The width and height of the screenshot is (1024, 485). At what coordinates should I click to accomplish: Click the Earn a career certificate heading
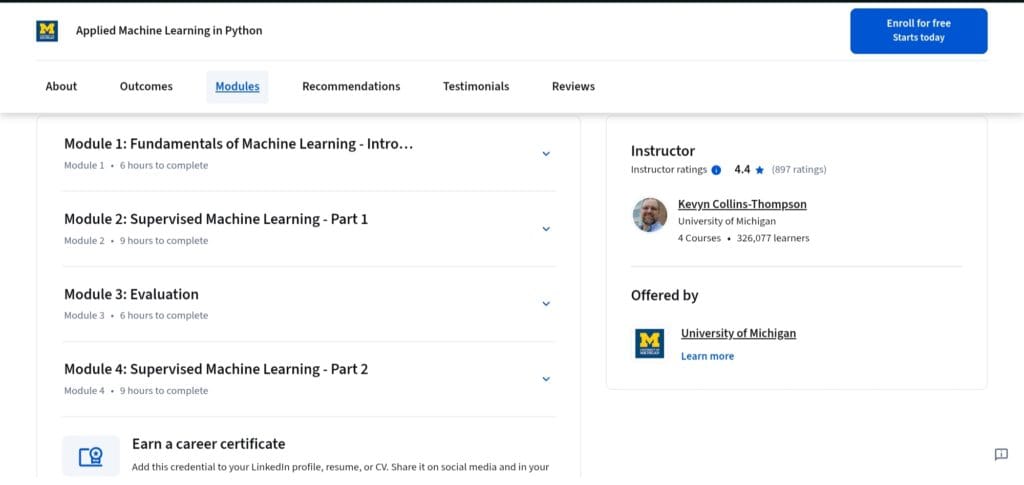click(x=208, y=444)
